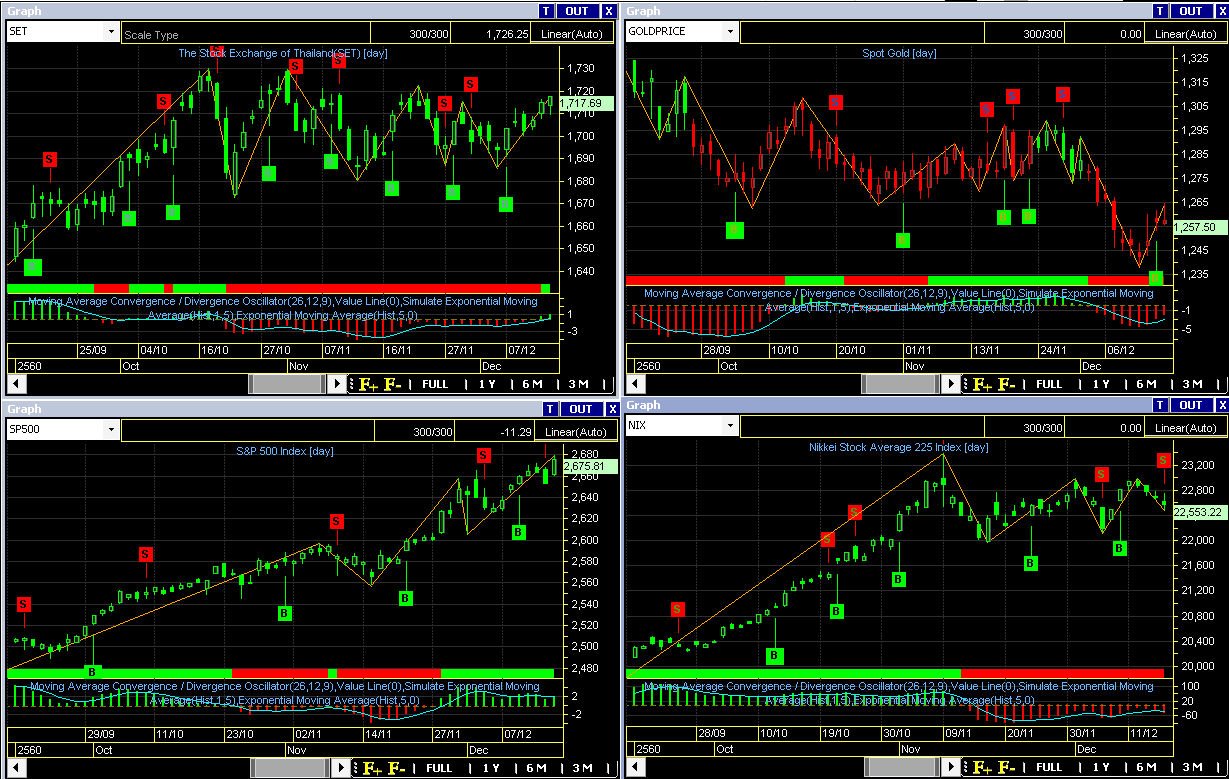
Task: Click the scroll-right arrow on the SP500 graph
Action: pos(342,769)
